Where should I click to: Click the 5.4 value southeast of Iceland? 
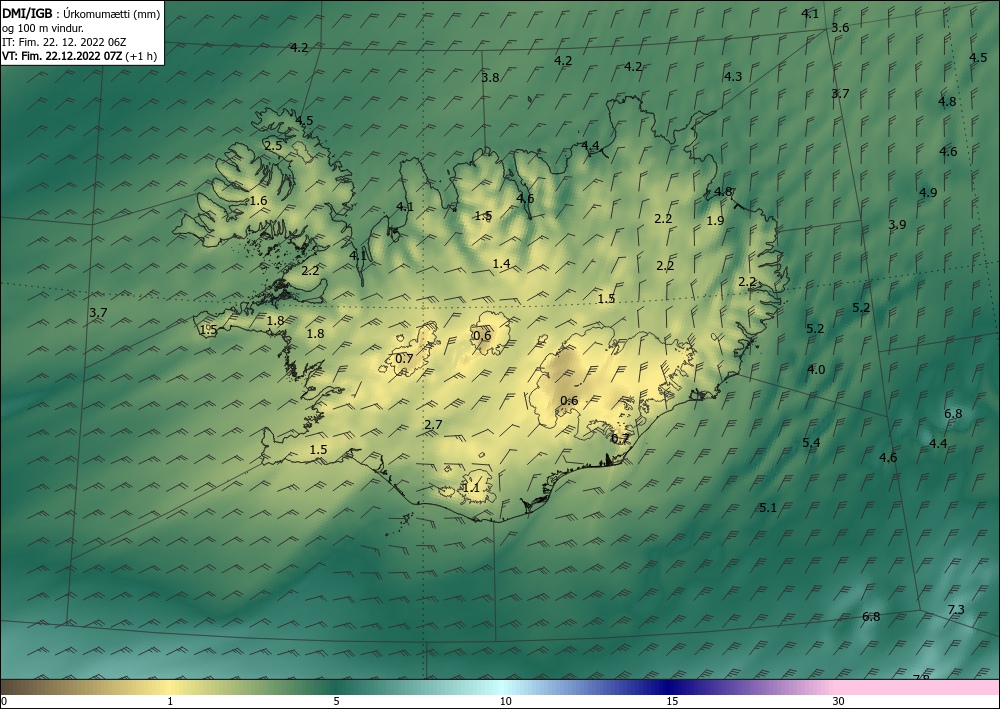[x=811, y=442]
